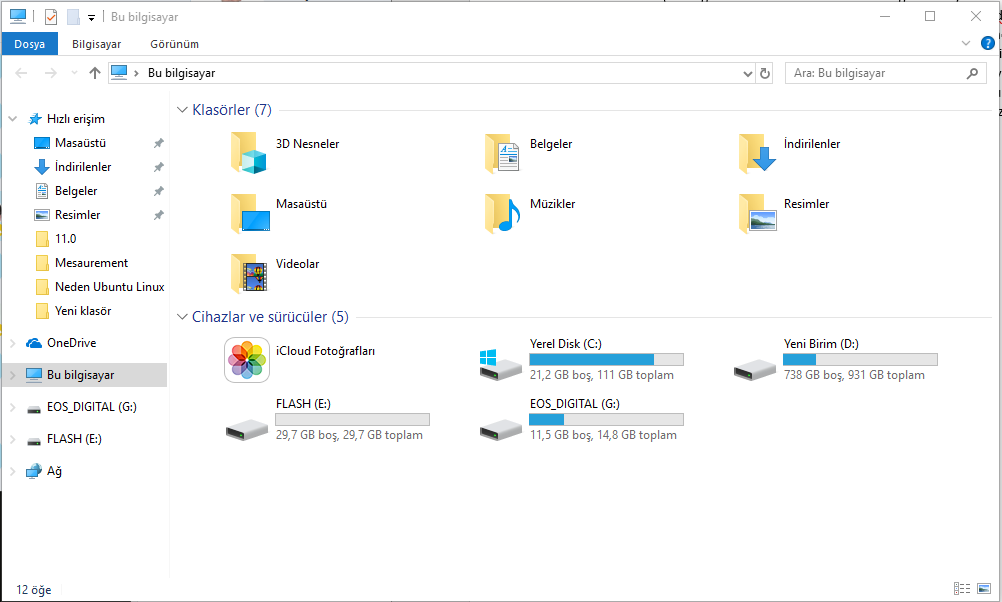The height and width of the screenshot is (602, 1002).
Task: Expand the EOS_DIGITAL (G:) tree node
Action: point(12,407)
